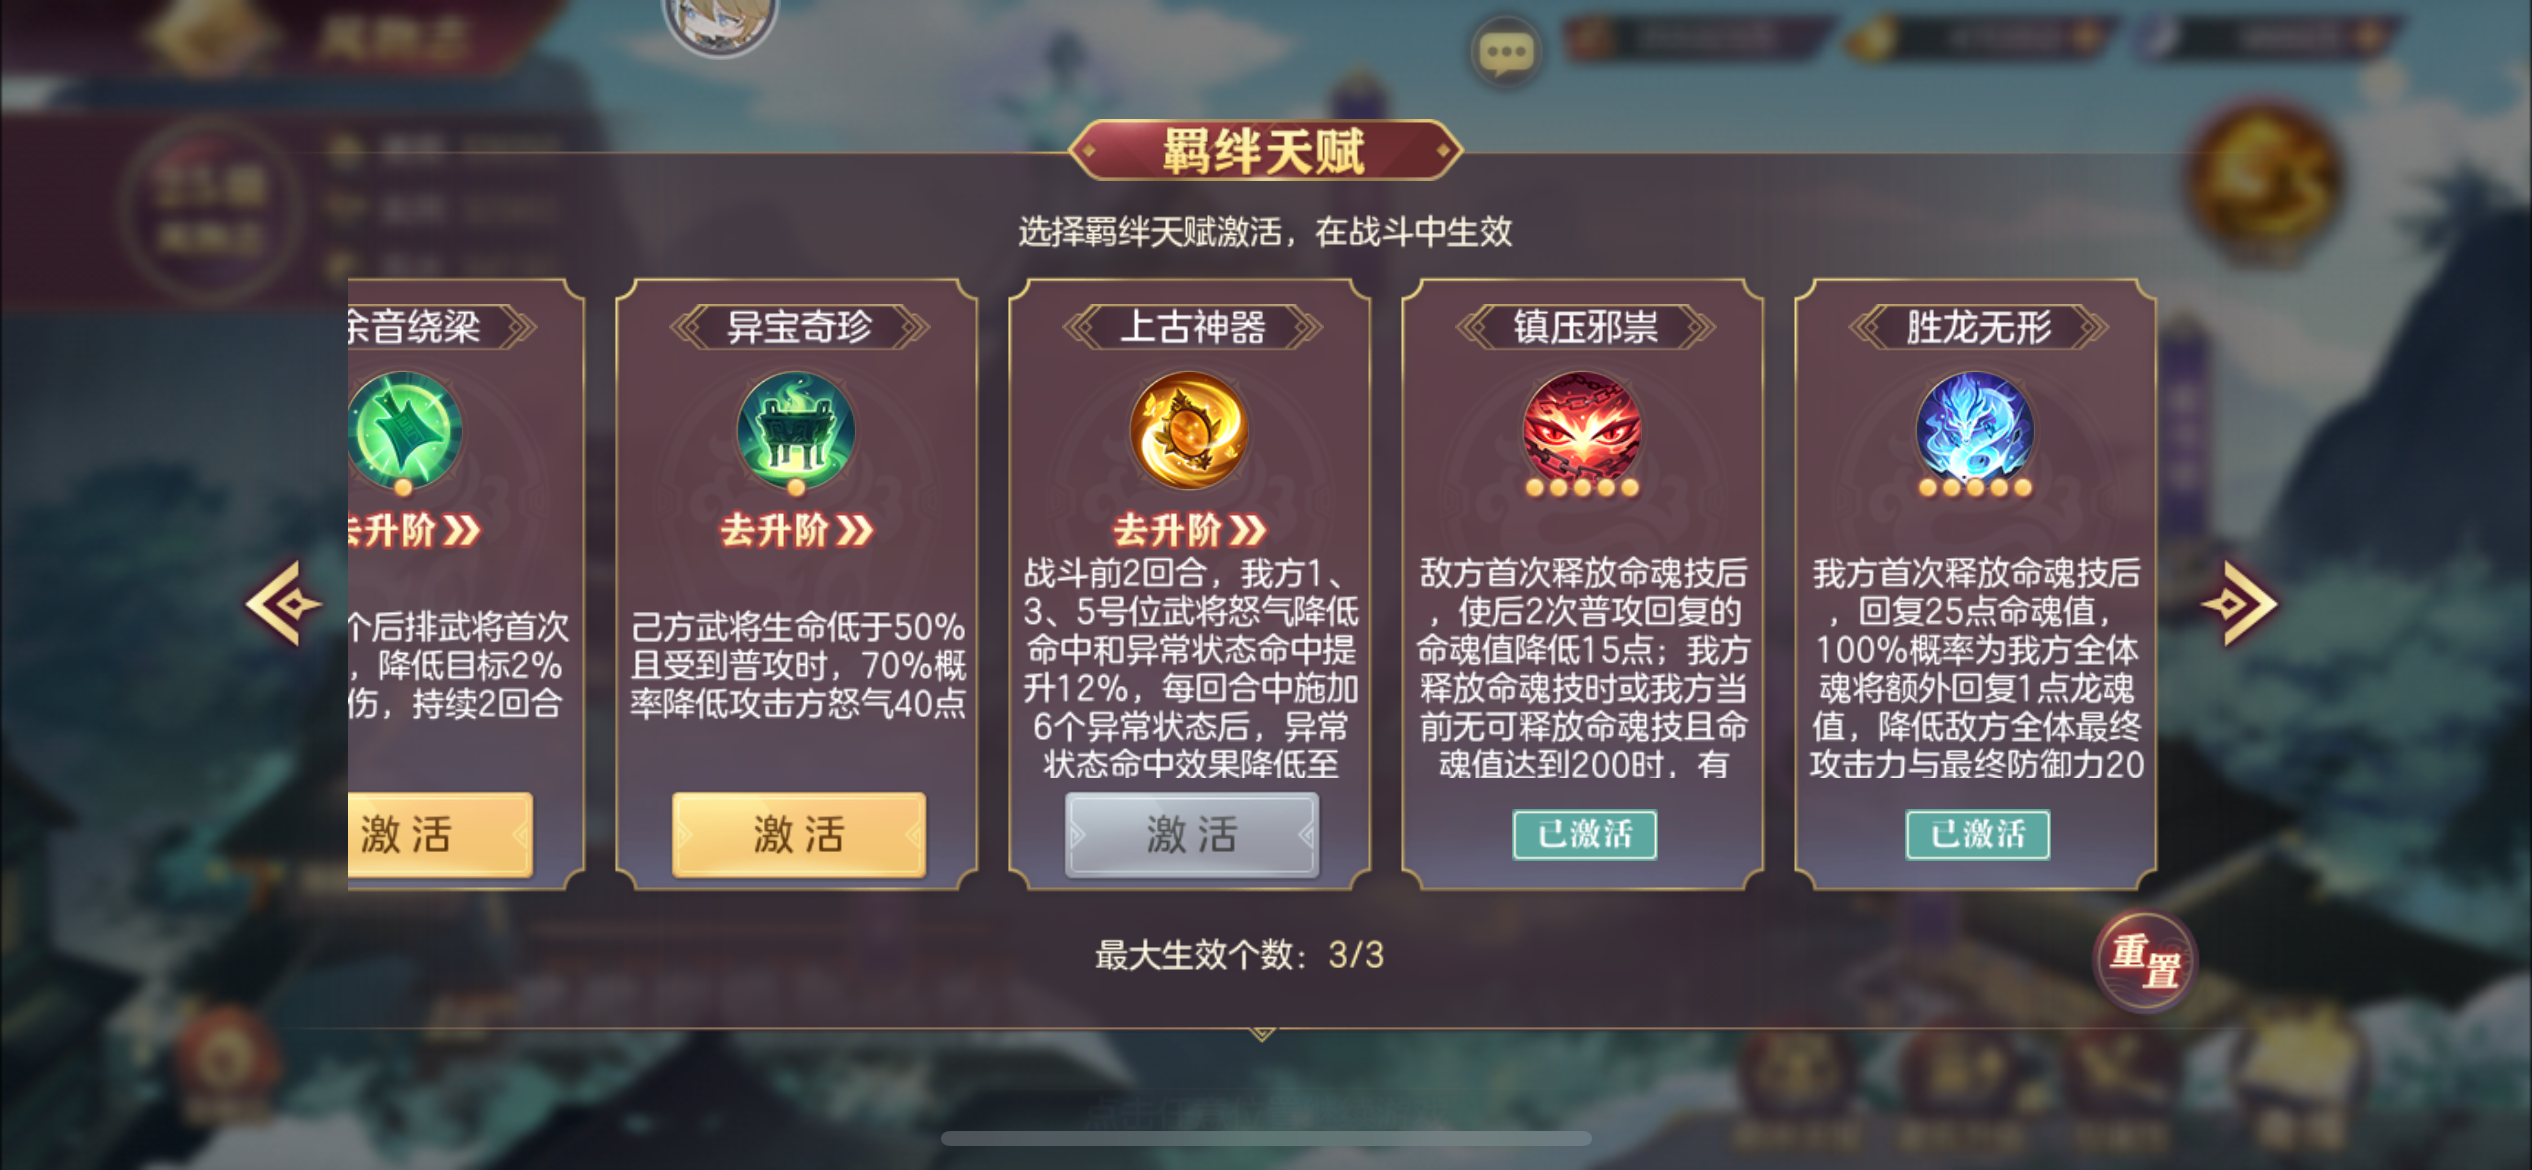Click the greyed 激活 button under 上古神器

tap(1192, 835)
